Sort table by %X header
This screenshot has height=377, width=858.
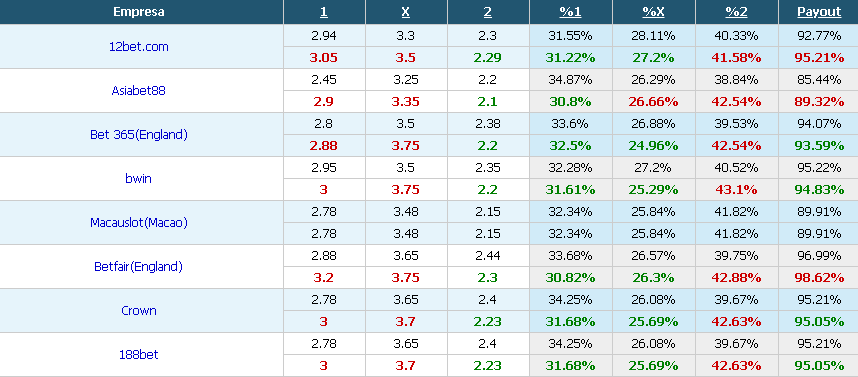tap(653, 12)
